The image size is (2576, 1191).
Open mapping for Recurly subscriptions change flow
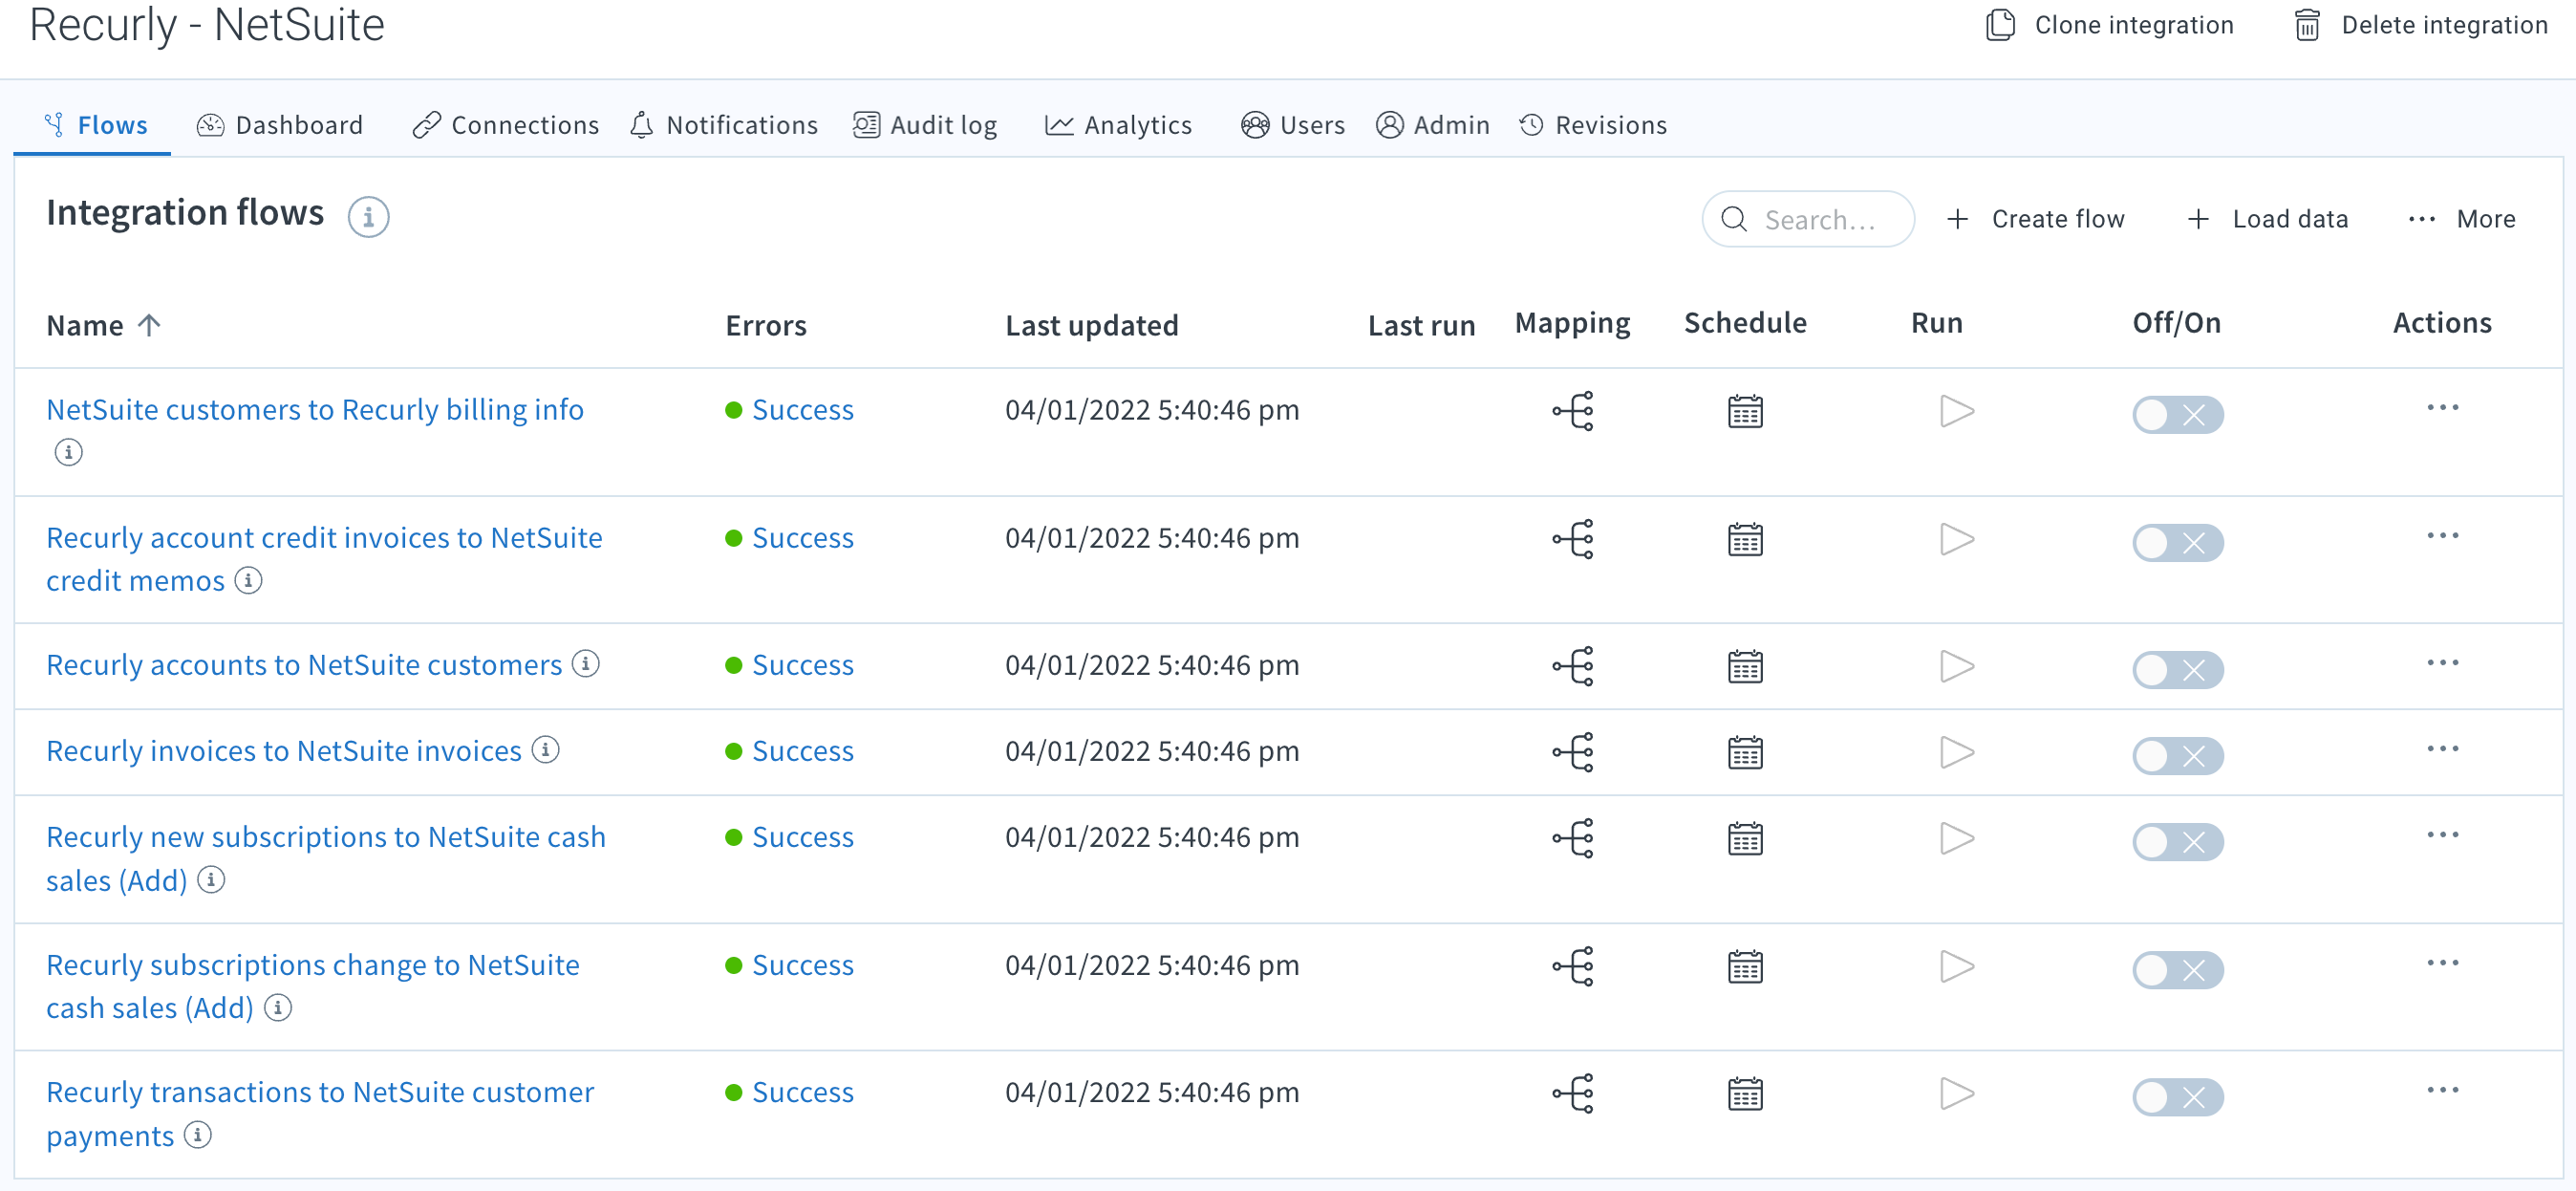(1573, 966)
